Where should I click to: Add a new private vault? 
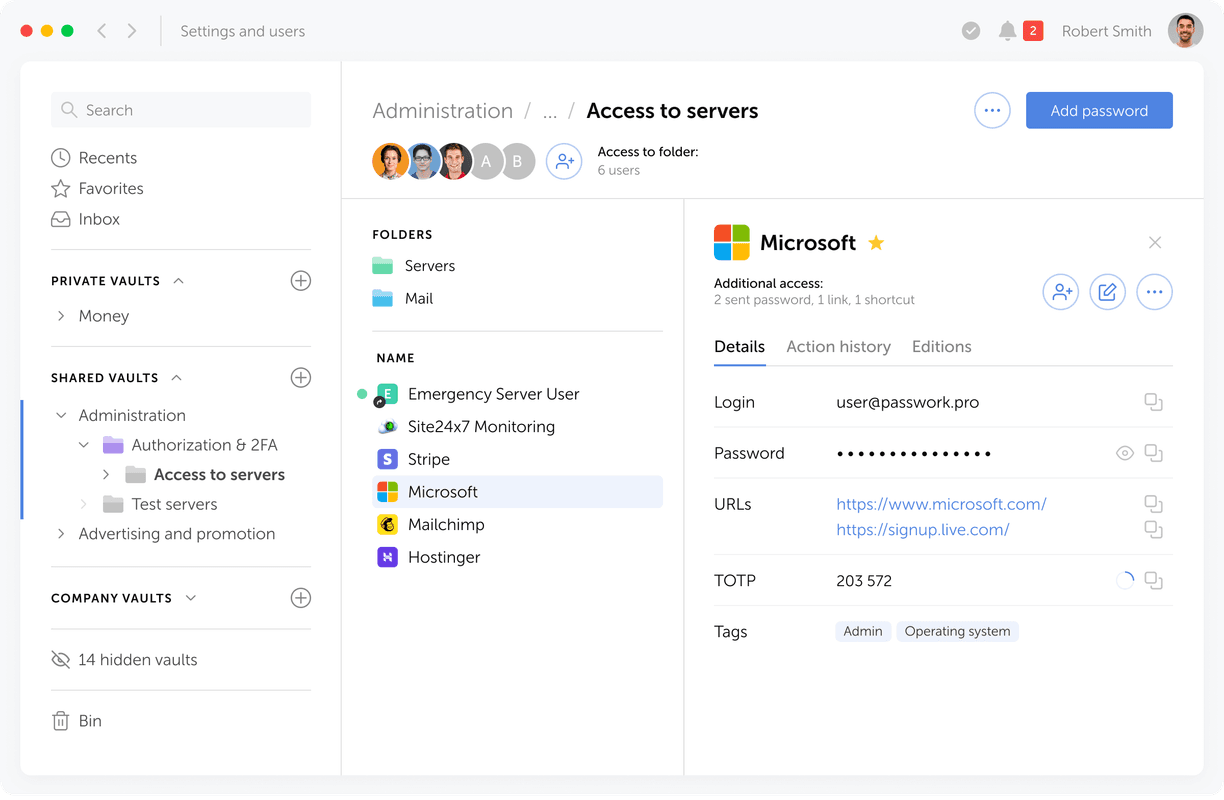(301, 281)
